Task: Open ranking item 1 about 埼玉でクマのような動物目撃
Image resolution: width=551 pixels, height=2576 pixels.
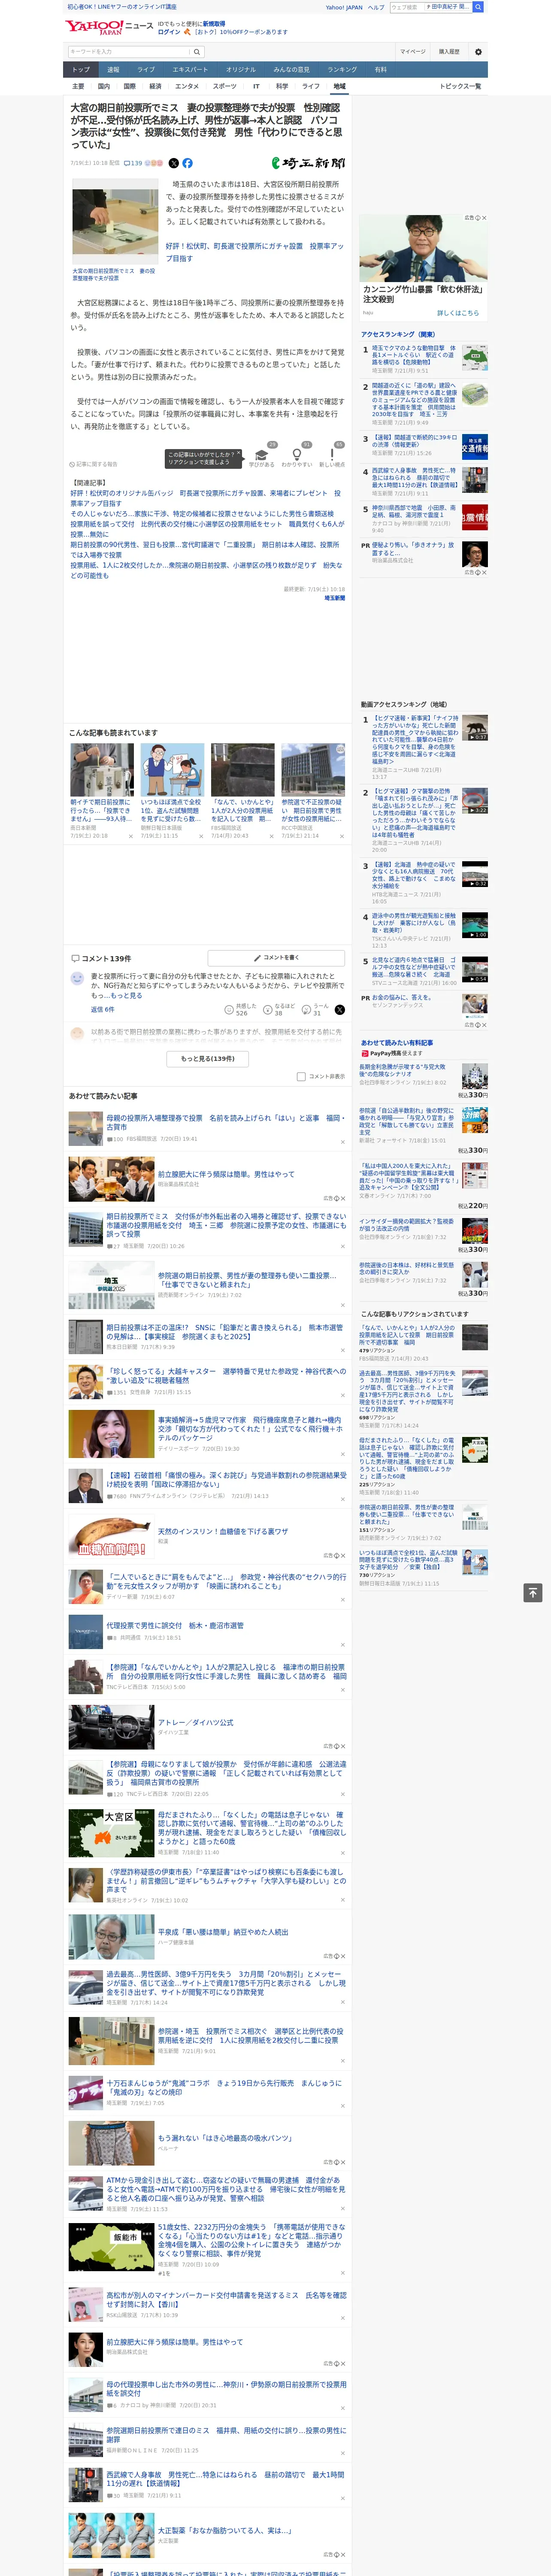Action: pos(414,355)
